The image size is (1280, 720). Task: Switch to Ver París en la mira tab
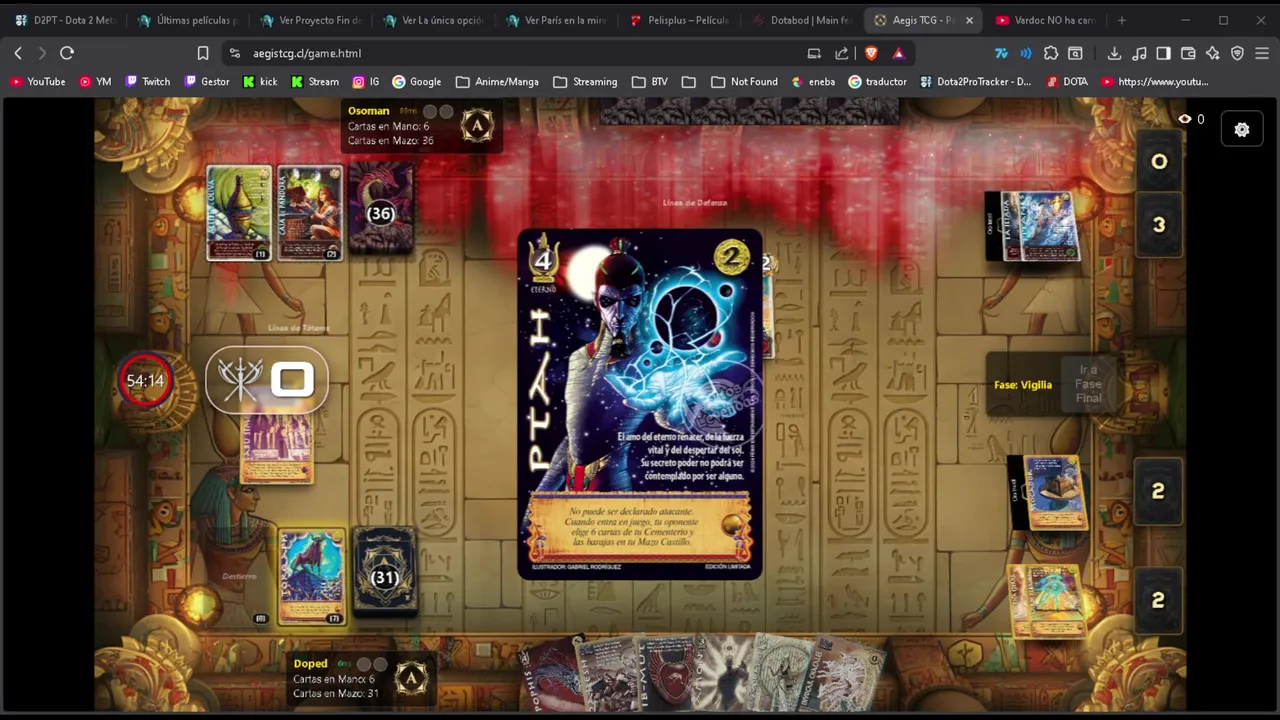556,20
